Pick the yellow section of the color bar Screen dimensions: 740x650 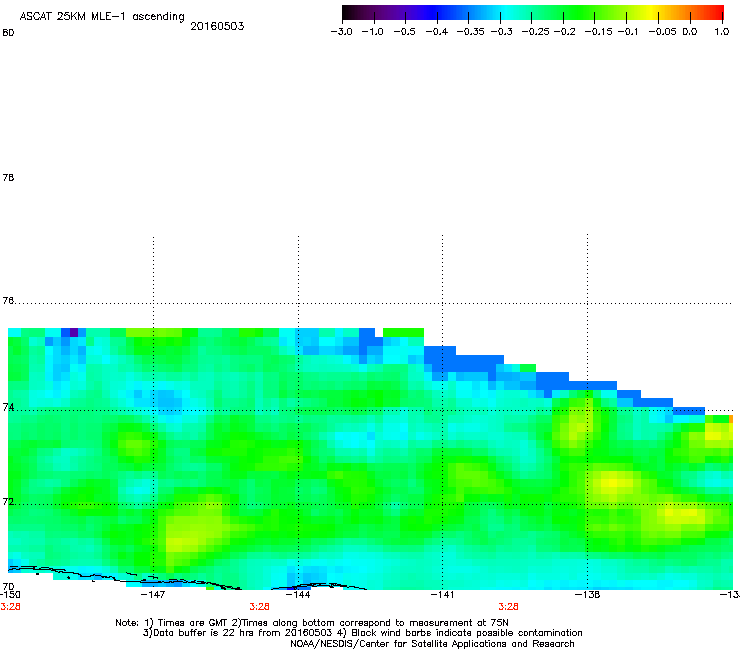pos(654,13)
